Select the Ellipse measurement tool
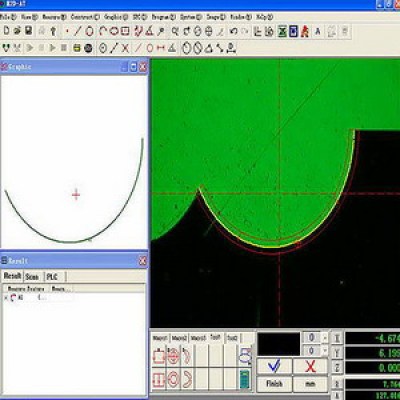This screenshot has width=400, height=400. (x=114, y=32)
